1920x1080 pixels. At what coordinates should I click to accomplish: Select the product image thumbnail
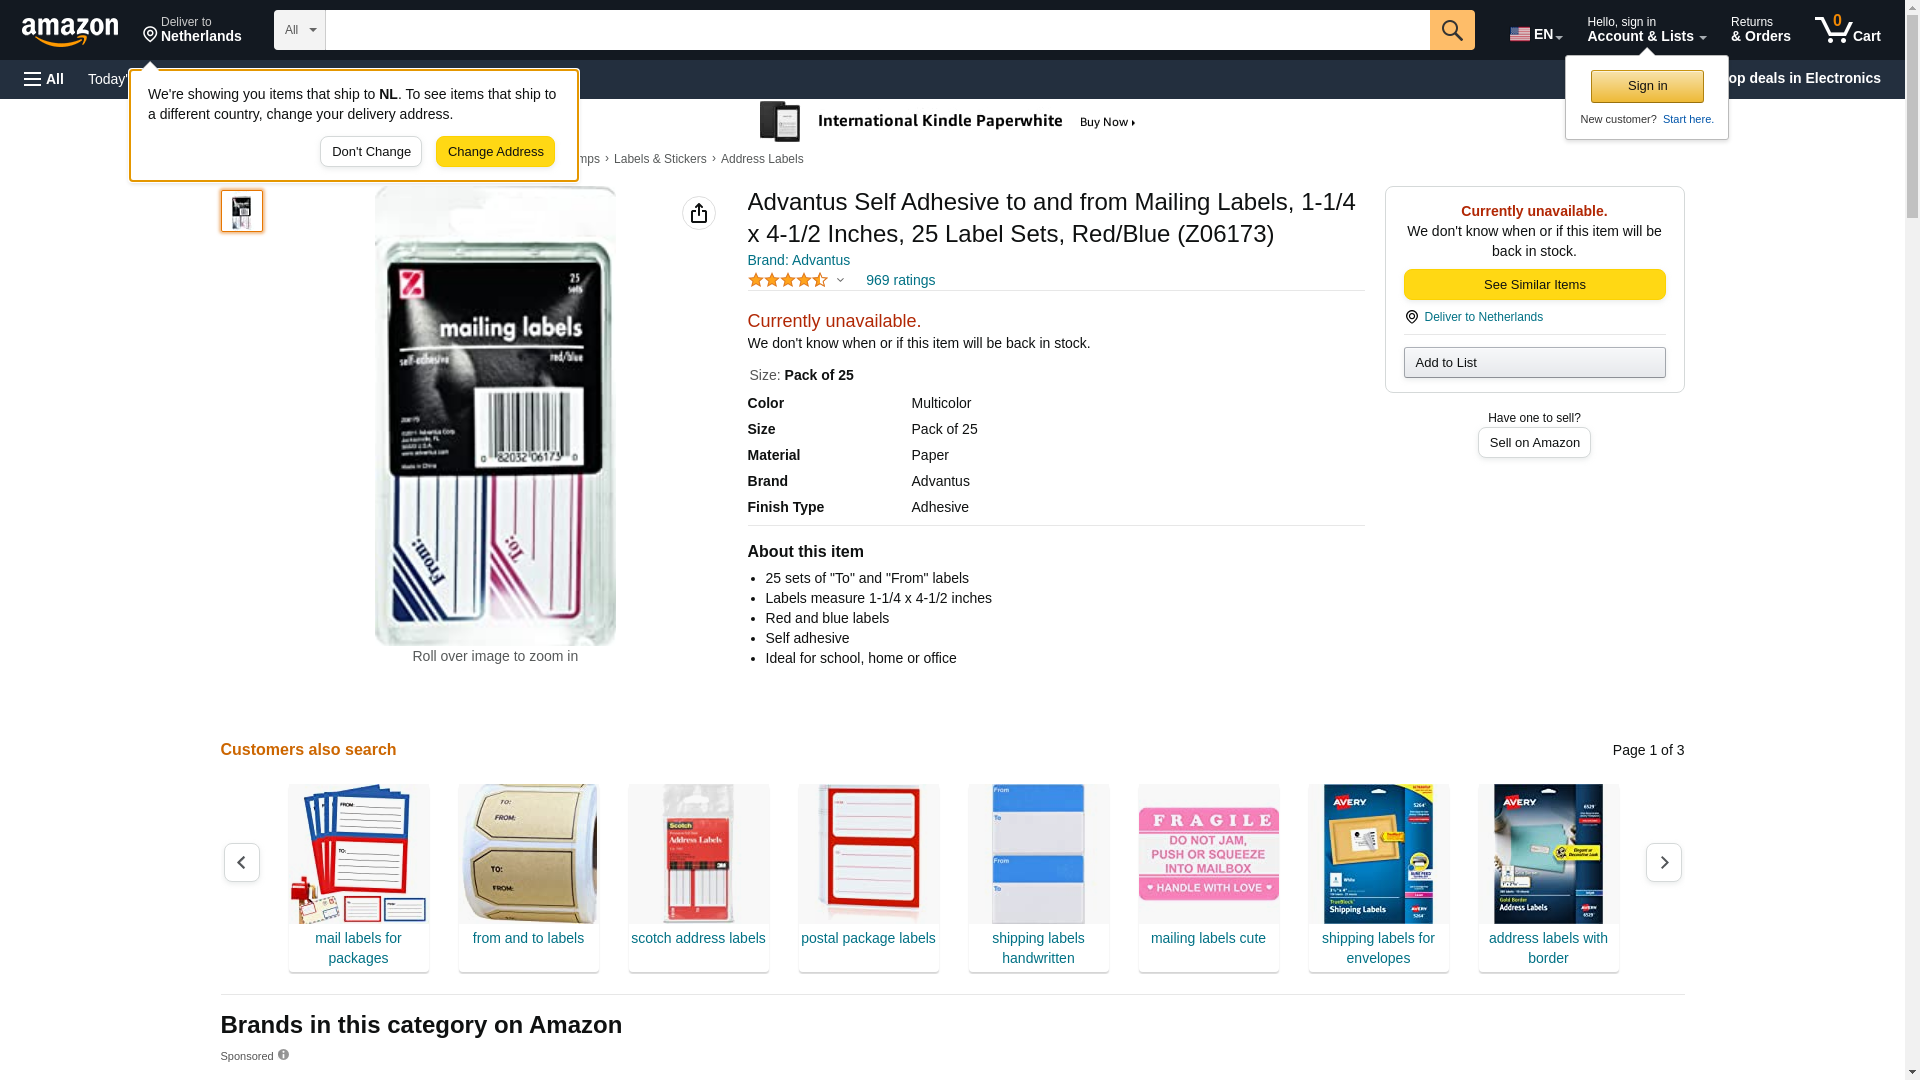(242, 211)
